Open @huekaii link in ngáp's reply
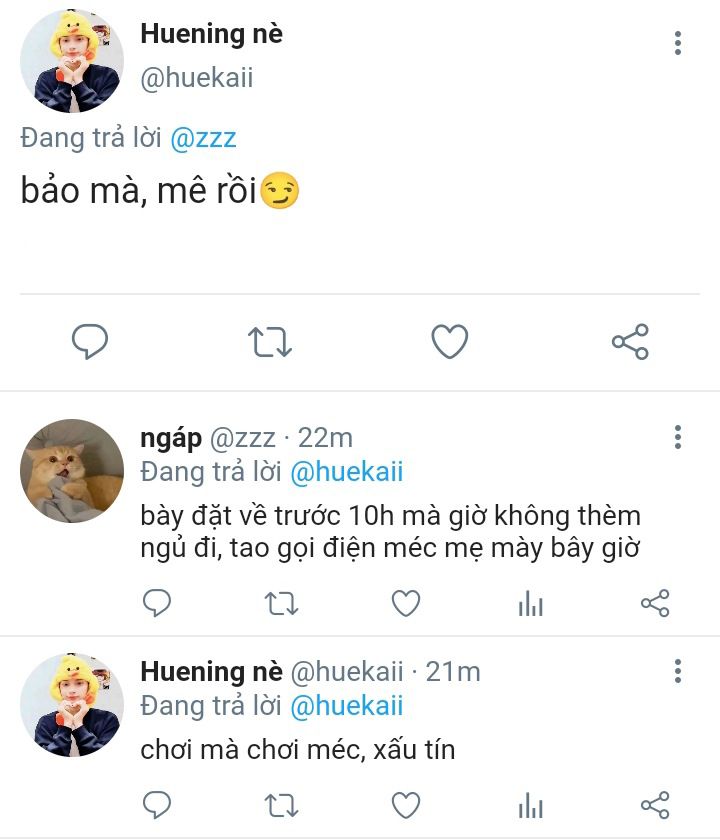 click(346, 472)
